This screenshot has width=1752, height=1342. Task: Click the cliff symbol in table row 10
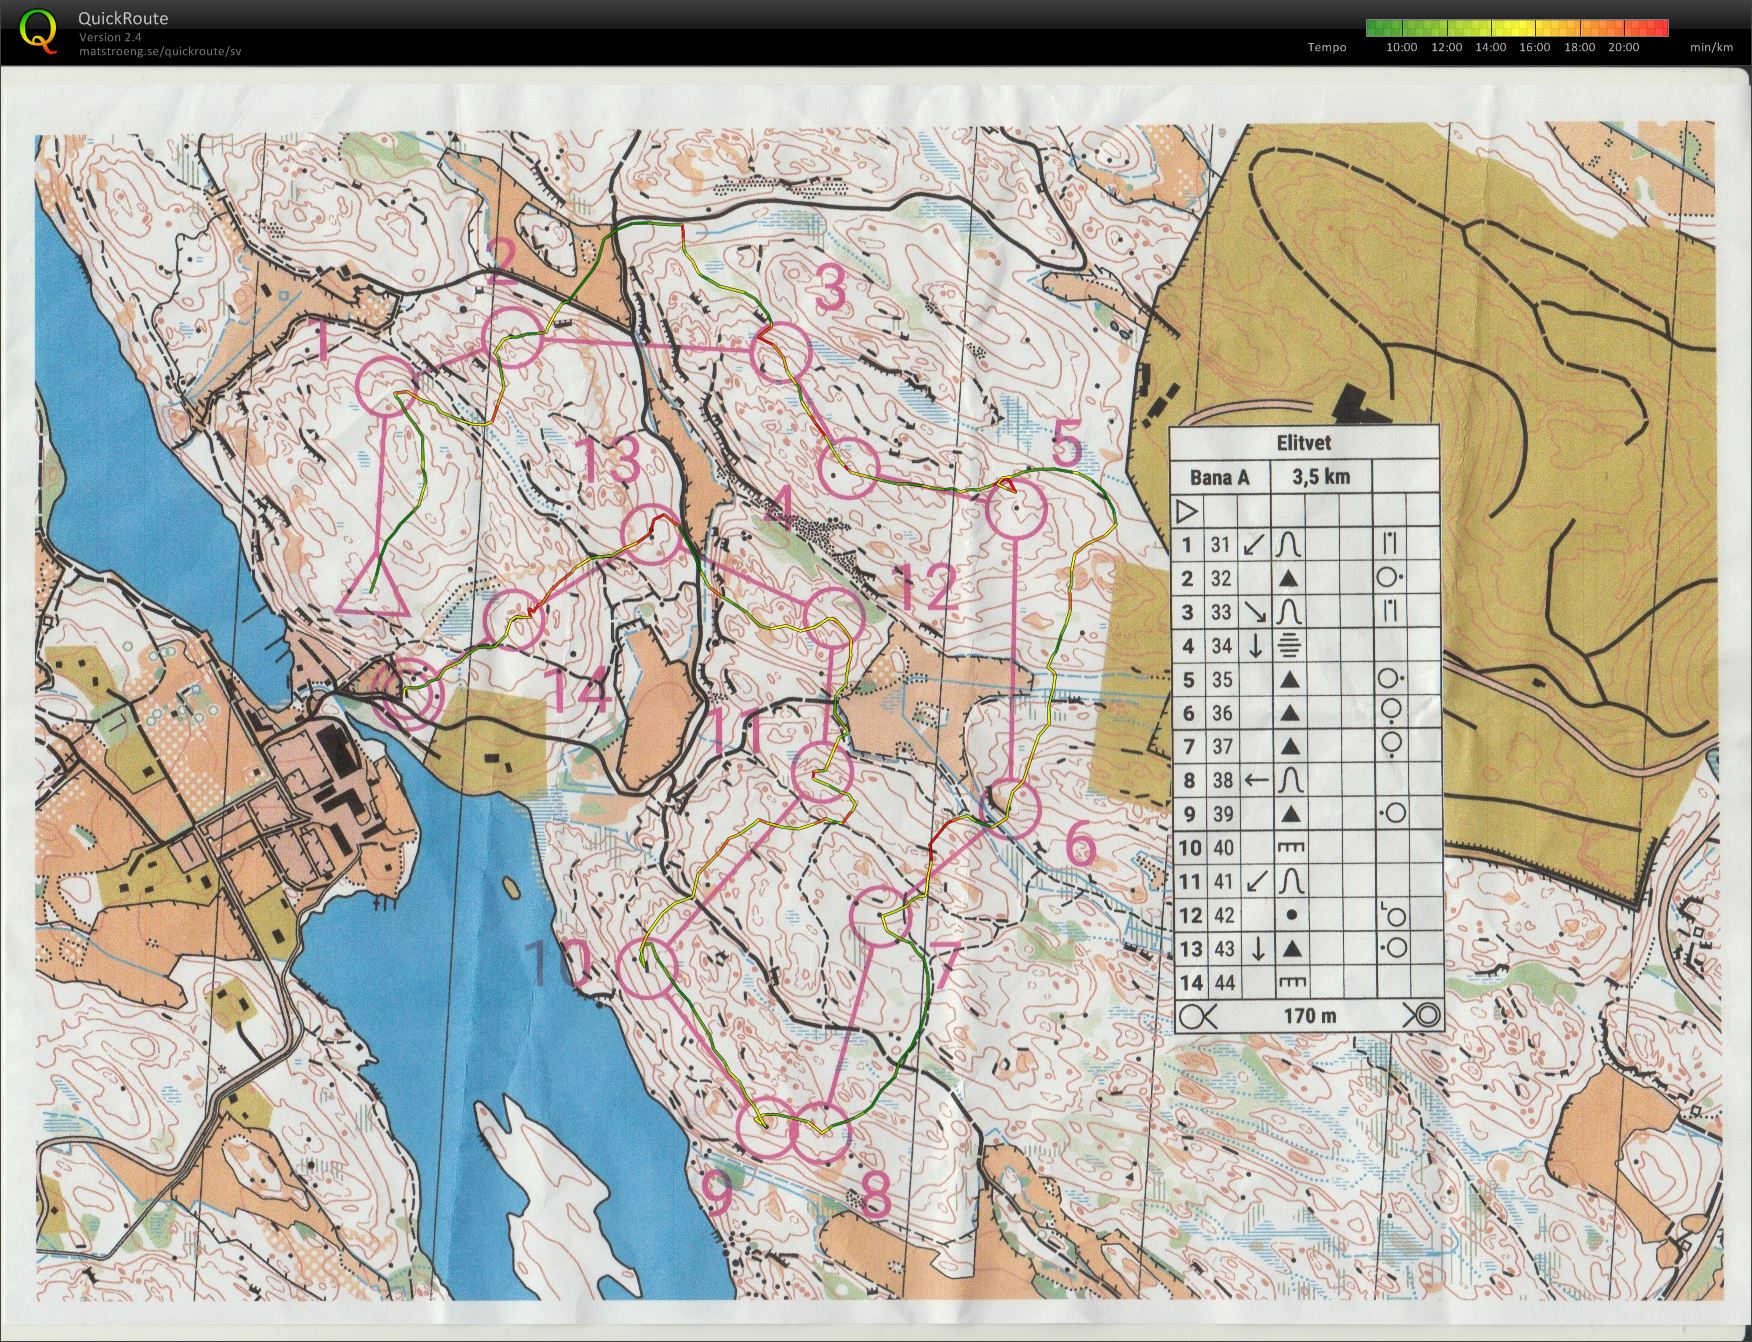coord(1291,848)
